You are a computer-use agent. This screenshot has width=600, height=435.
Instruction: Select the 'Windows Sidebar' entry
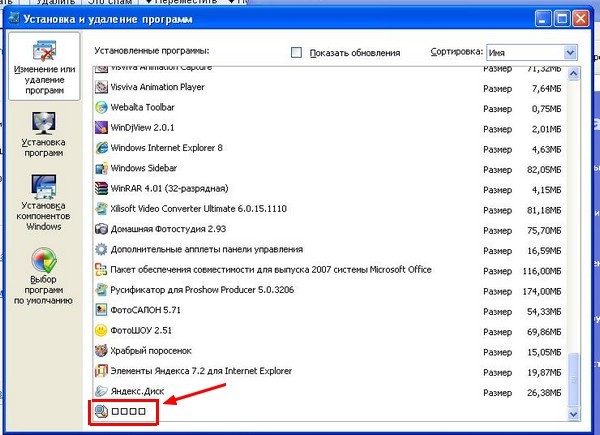point(144,168)
